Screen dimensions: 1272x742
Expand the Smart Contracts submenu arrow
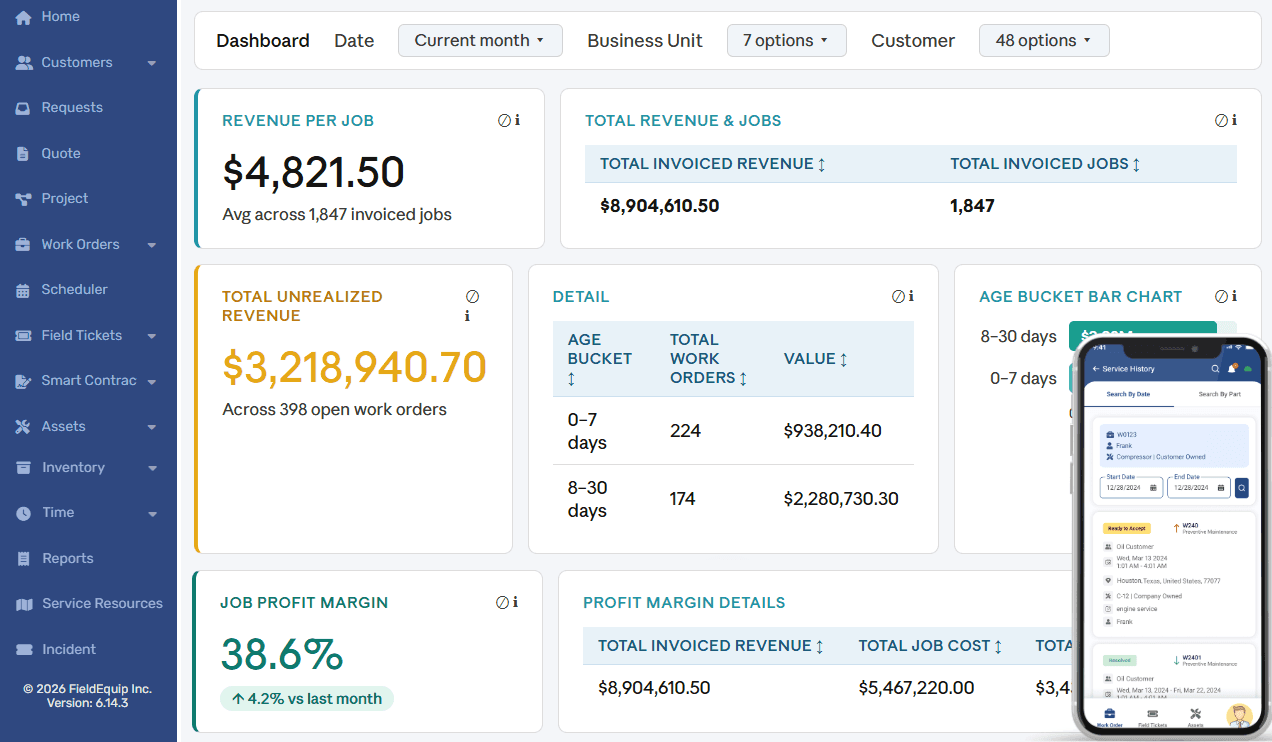pos(152,382)
